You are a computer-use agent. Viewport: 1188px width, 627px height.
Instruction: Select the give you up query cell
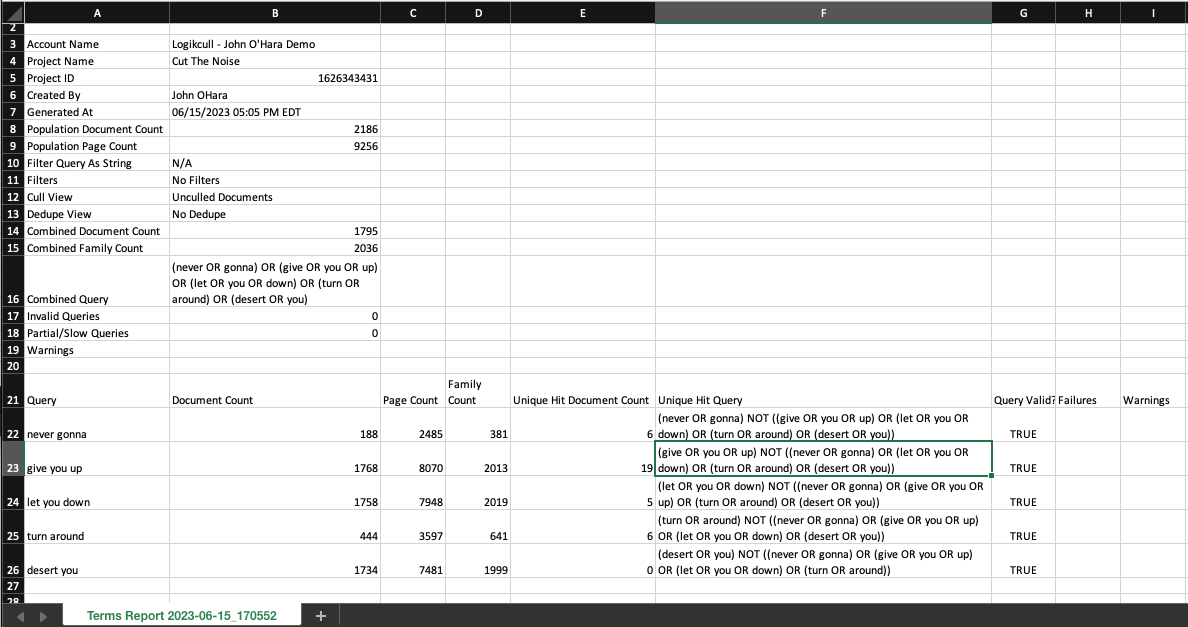(x=97, y=460)
